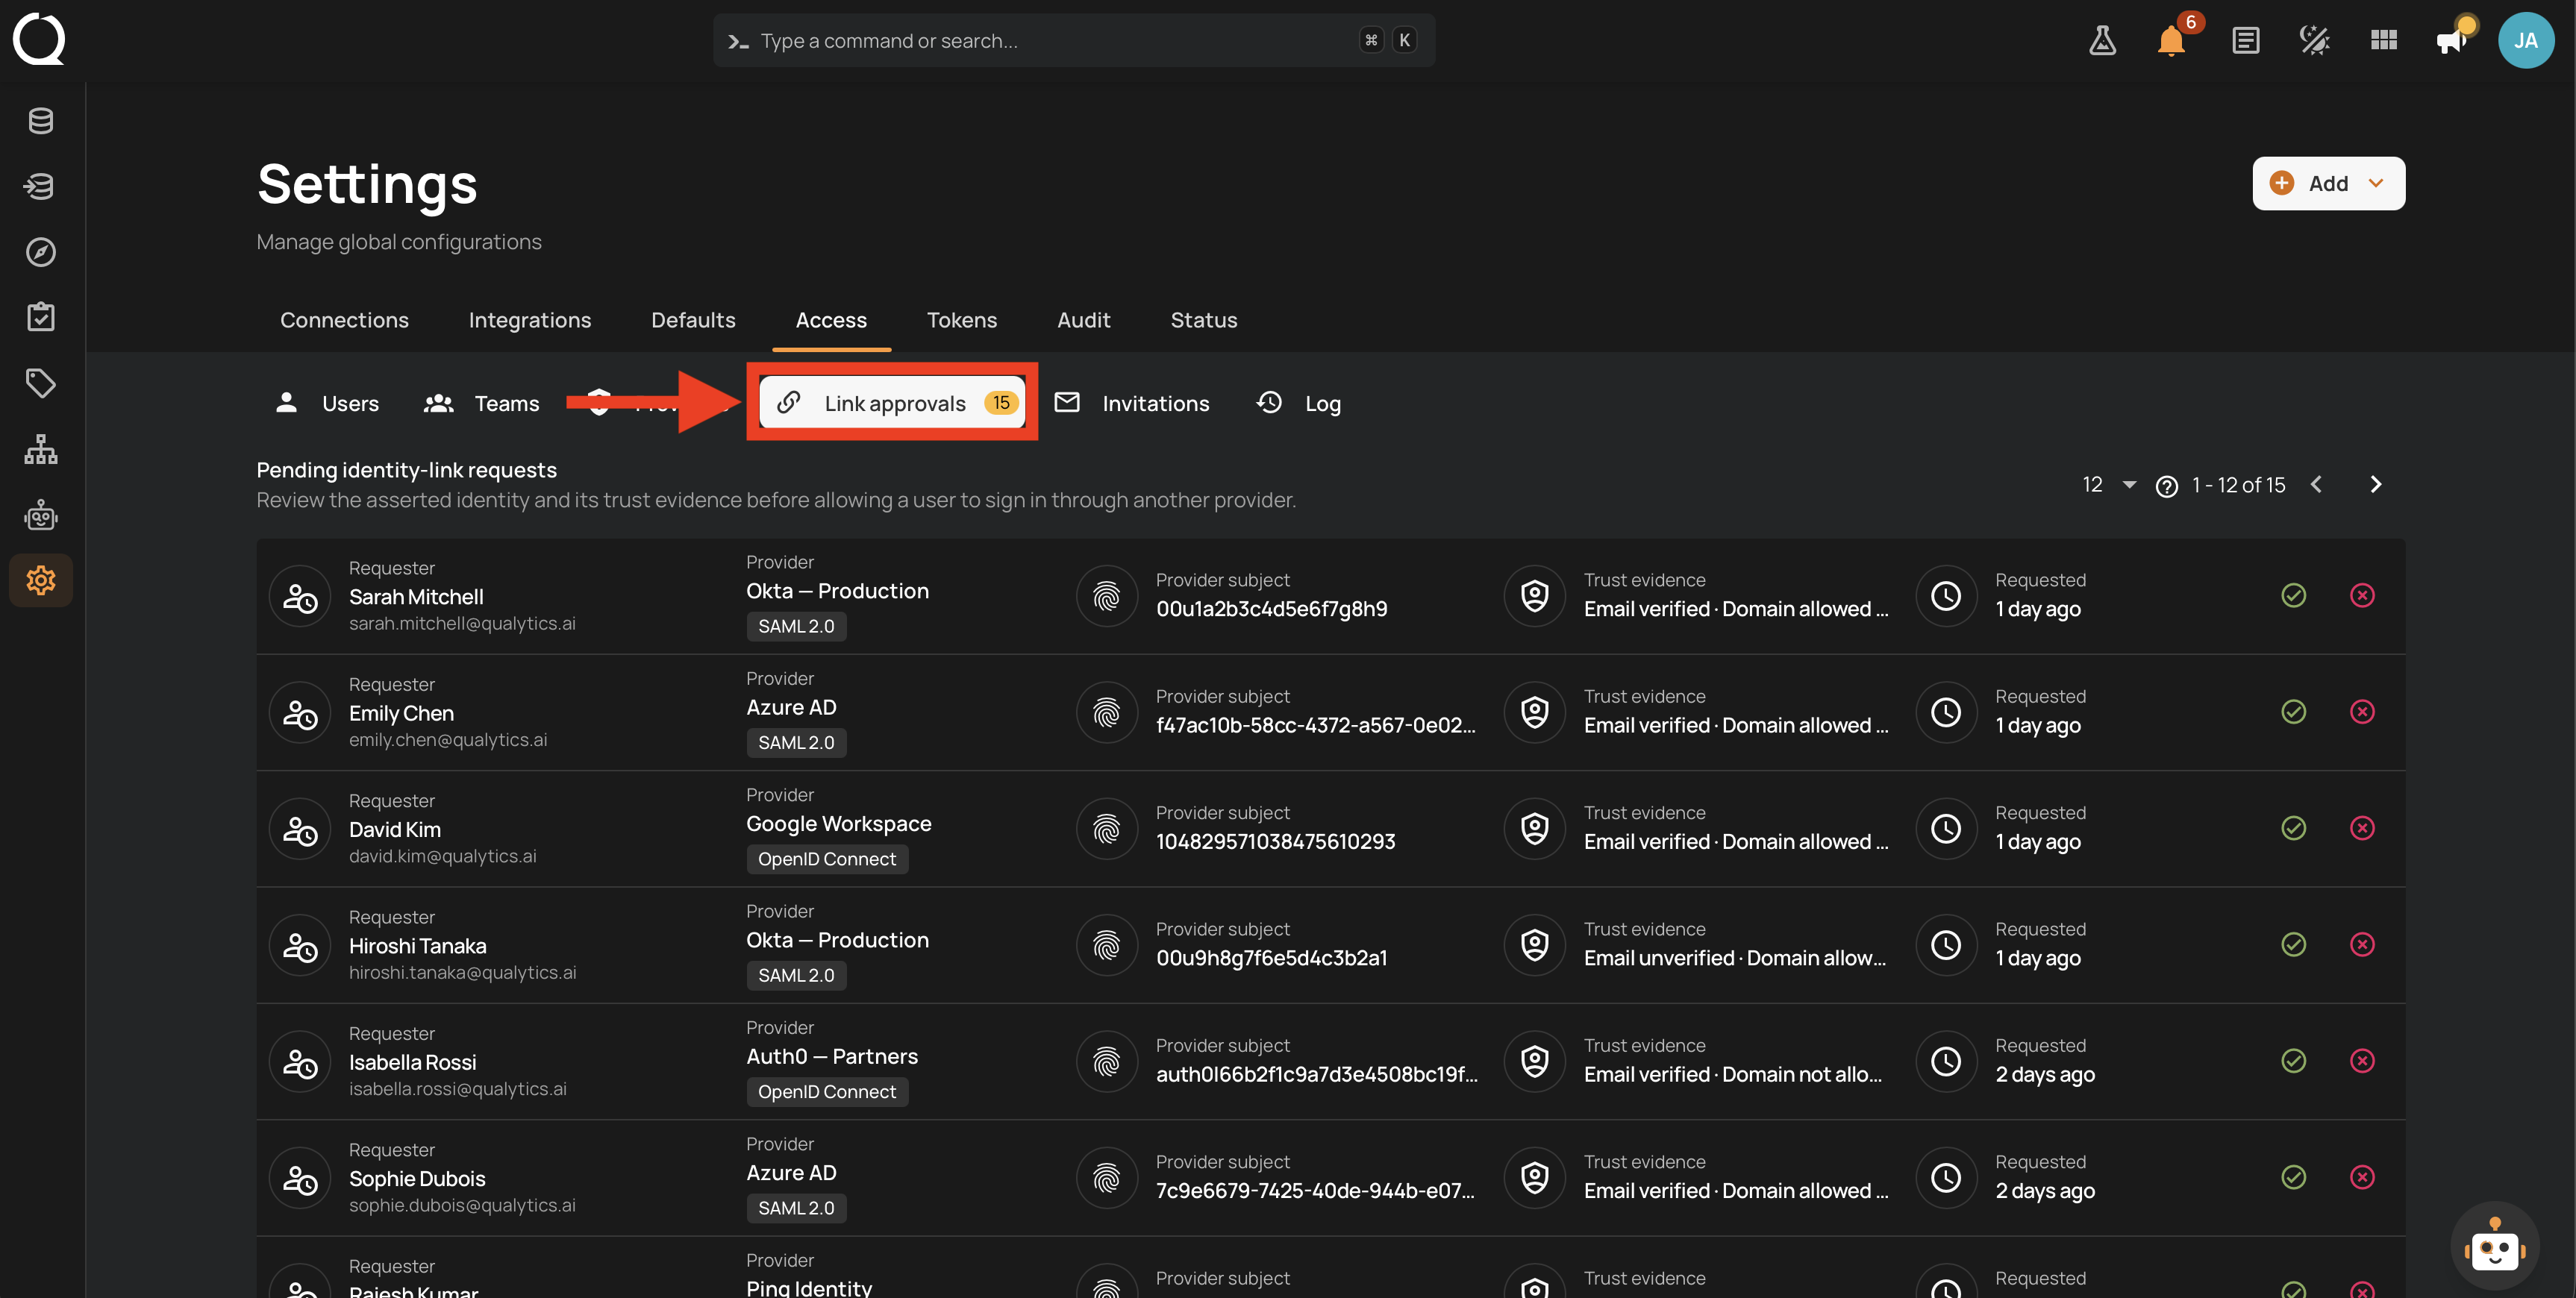Open the Users sub-tab
Image resolution: width=2576 pixels, height=1298 pixels.
(x=327, y=403)
